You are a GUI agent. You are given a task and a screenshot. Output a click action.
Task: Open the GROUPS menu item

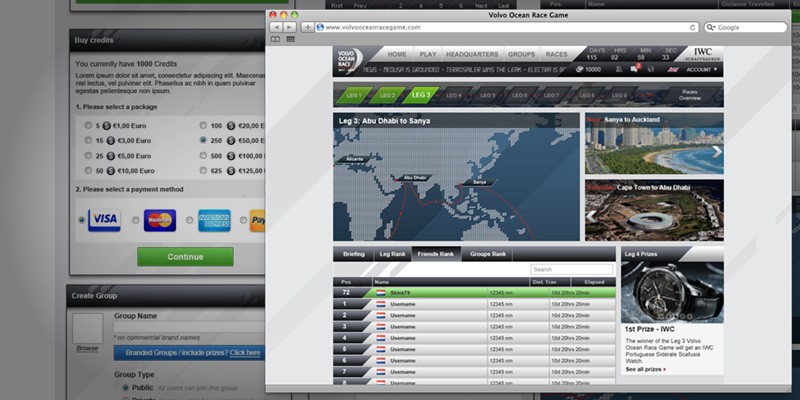pyautogui.click(x=521, y=54)
